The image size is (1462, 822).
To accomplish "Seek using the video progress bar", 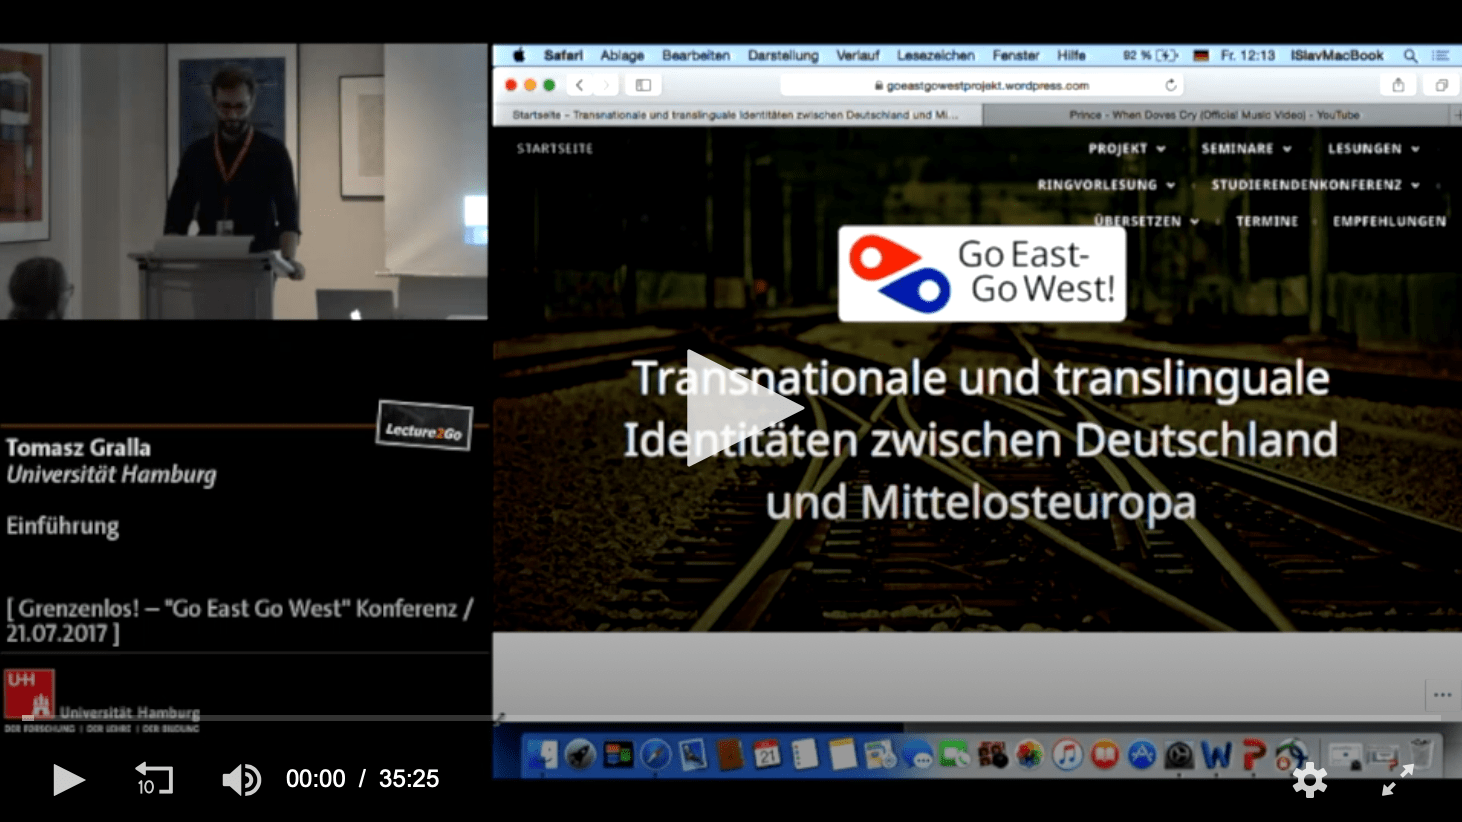I will coord(731,718).
